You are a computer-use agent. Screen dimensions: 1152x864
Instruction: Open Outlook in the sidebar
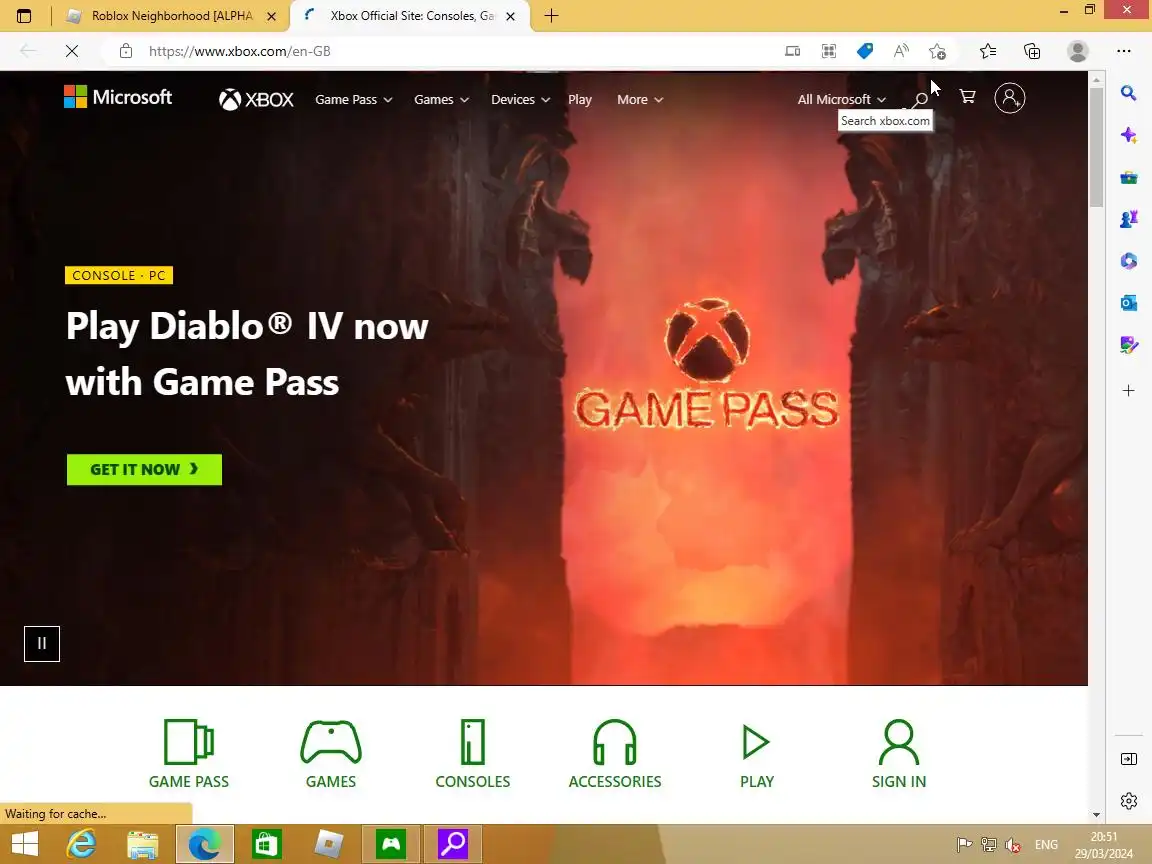tap(1128, 303)
